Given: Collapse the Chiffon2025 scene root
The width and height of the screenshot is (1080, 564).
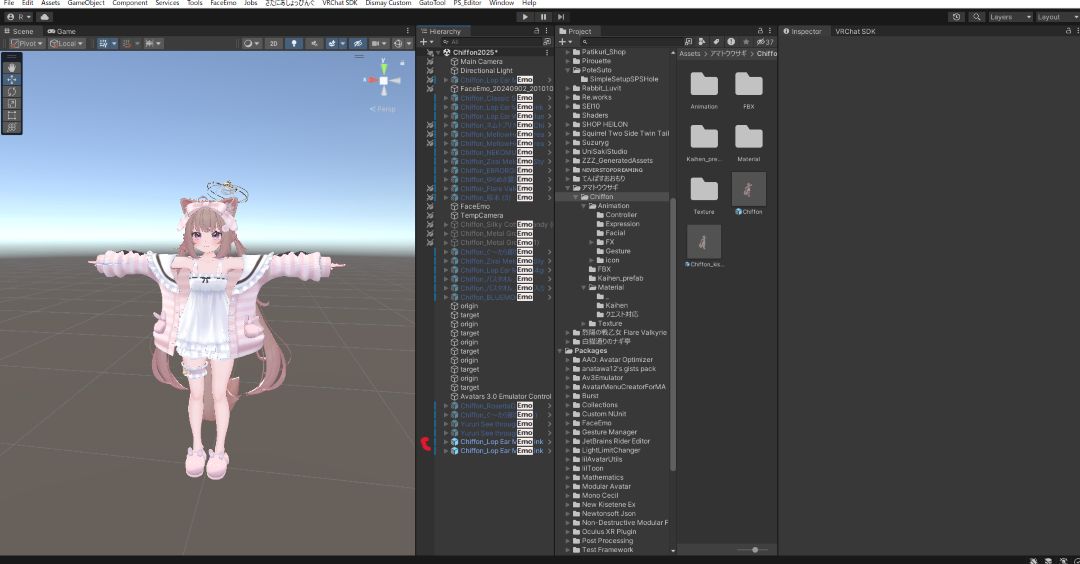Looking at the screenshot, I should coord(438,52).
